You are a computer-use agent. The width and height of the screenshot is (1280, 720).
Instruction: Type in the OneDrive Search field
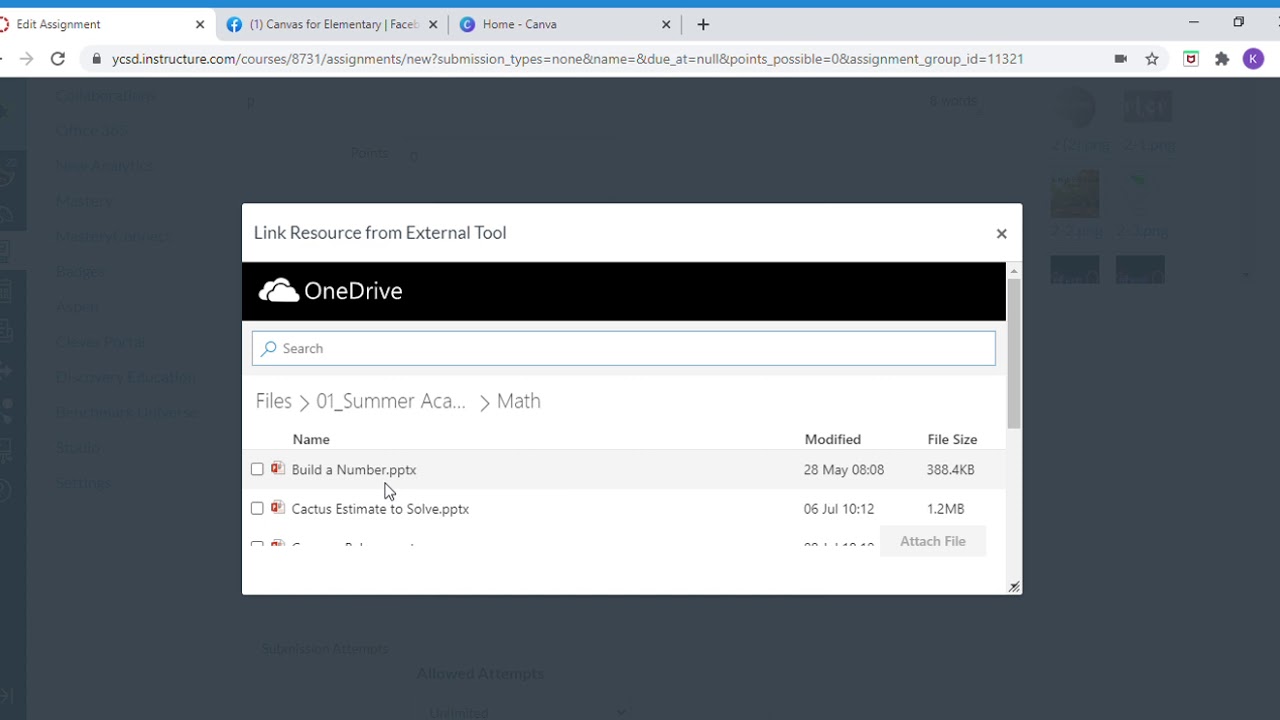click(x=623, y=348)
